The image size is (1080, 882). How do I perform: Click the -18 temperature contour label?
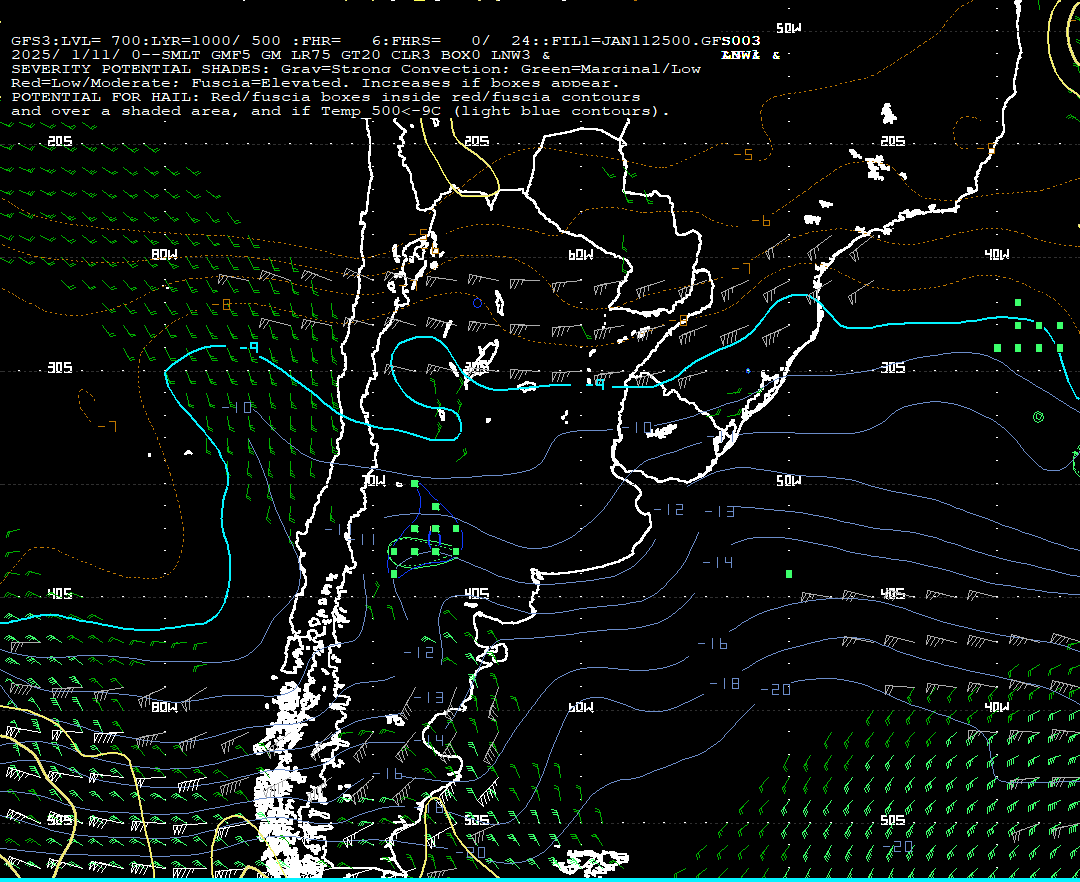pos(725,683)
